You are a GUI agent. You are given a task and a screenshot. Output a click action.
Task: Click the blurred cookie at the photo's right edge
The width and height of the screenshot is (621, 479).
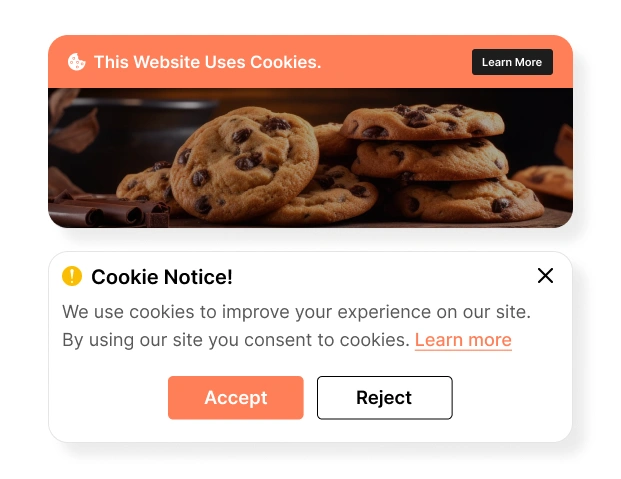(545, 181)
